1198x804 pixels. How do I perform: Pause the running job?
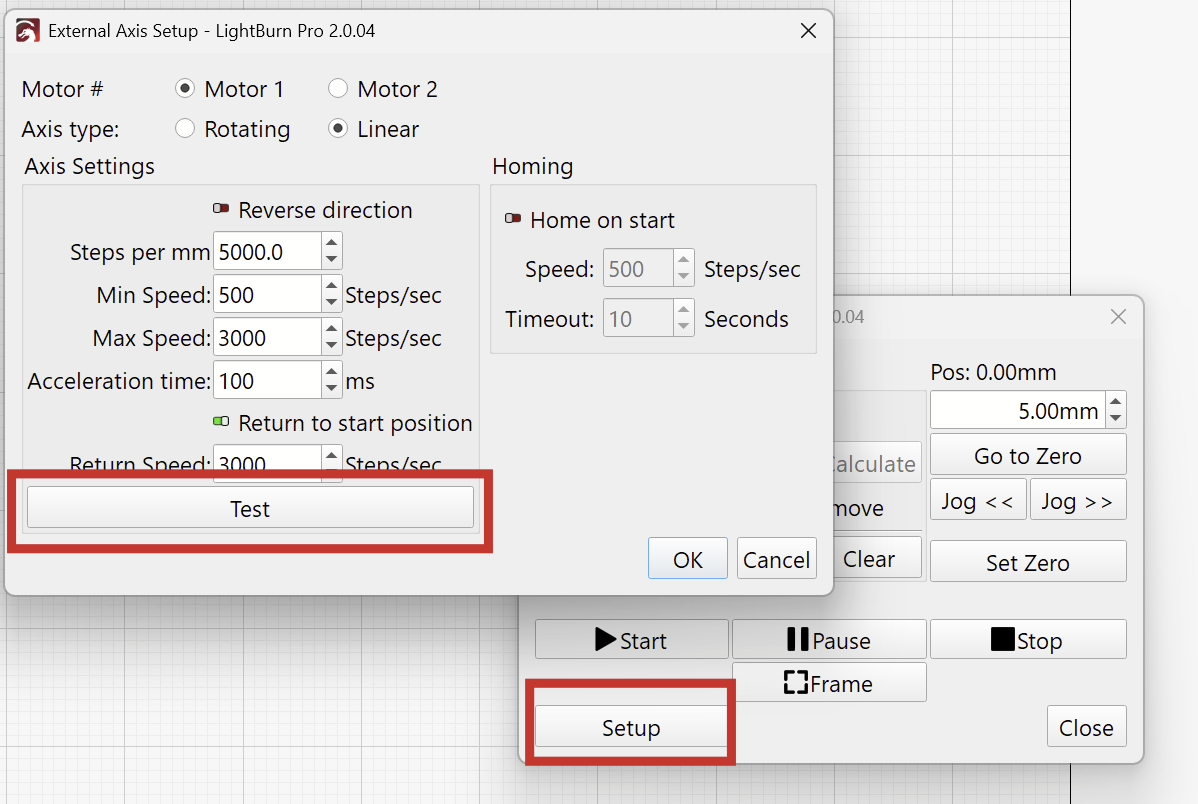coord(829,640)
